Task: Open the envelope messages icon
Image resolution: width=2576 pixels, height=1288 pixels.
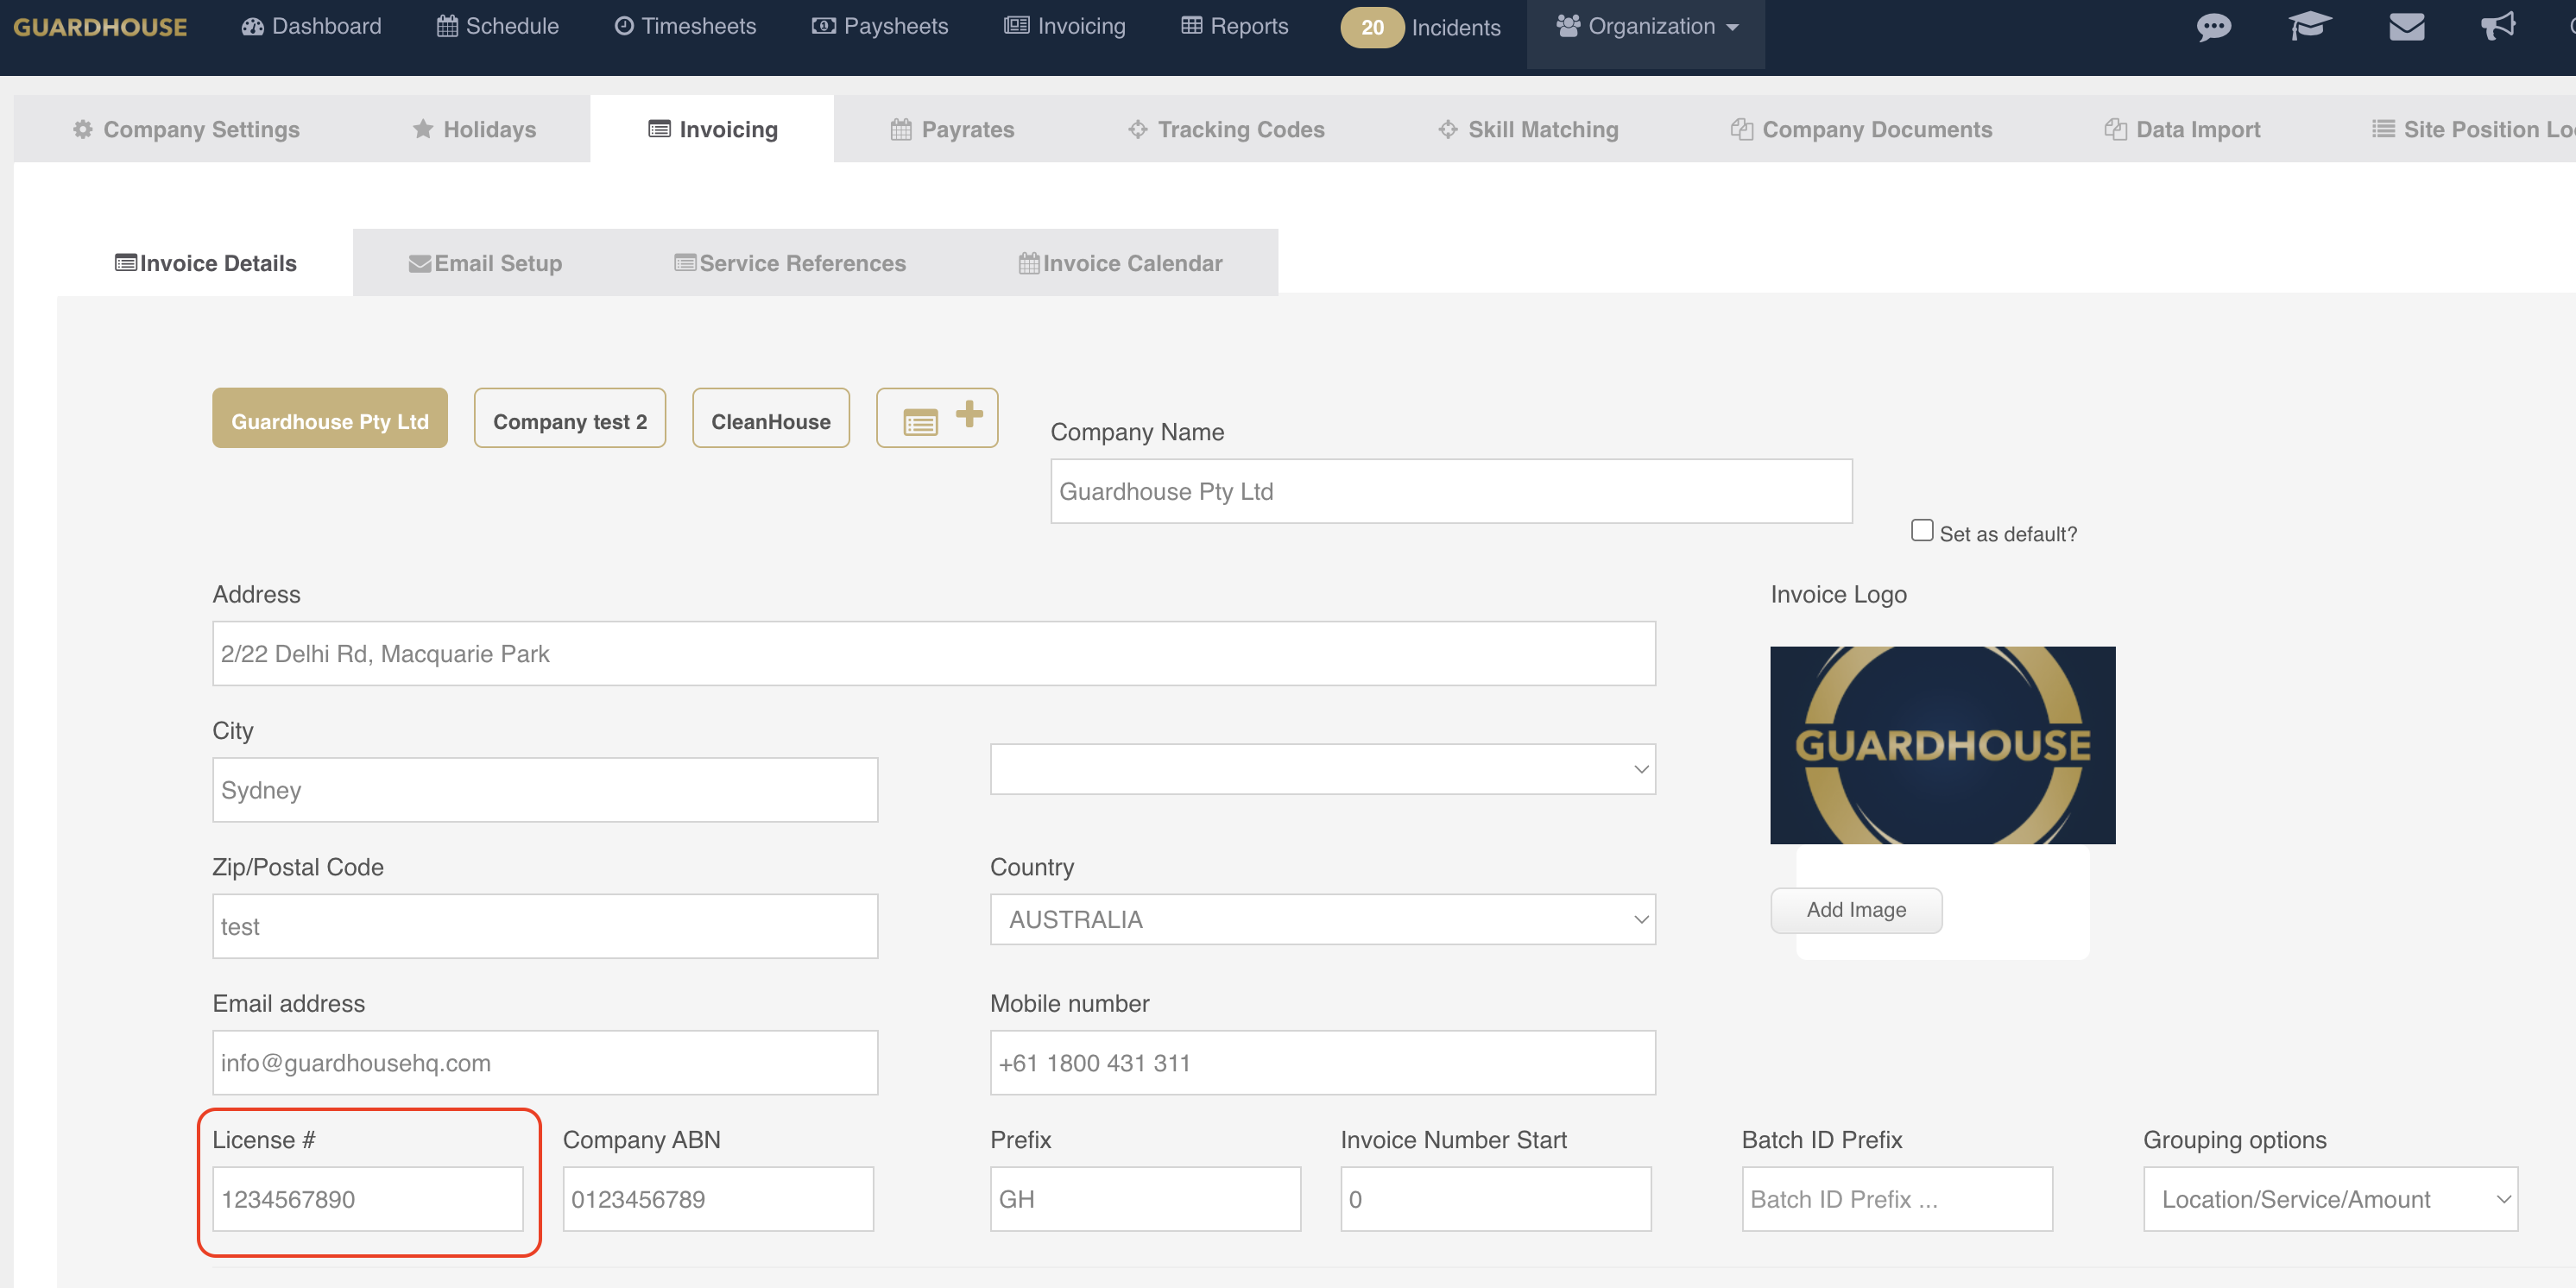Action: (x=2406, y=27)
